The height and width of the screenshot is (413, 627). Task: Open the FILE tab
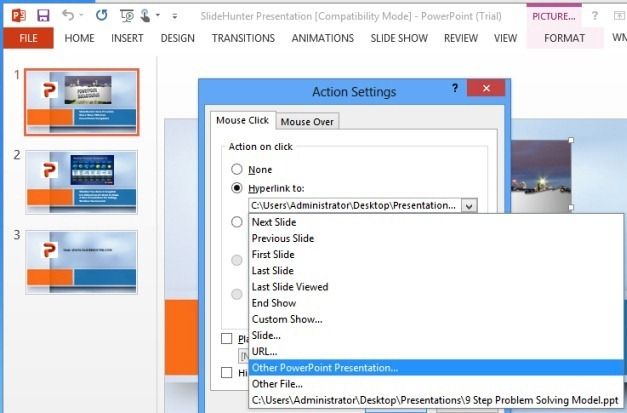click(28, 38)
